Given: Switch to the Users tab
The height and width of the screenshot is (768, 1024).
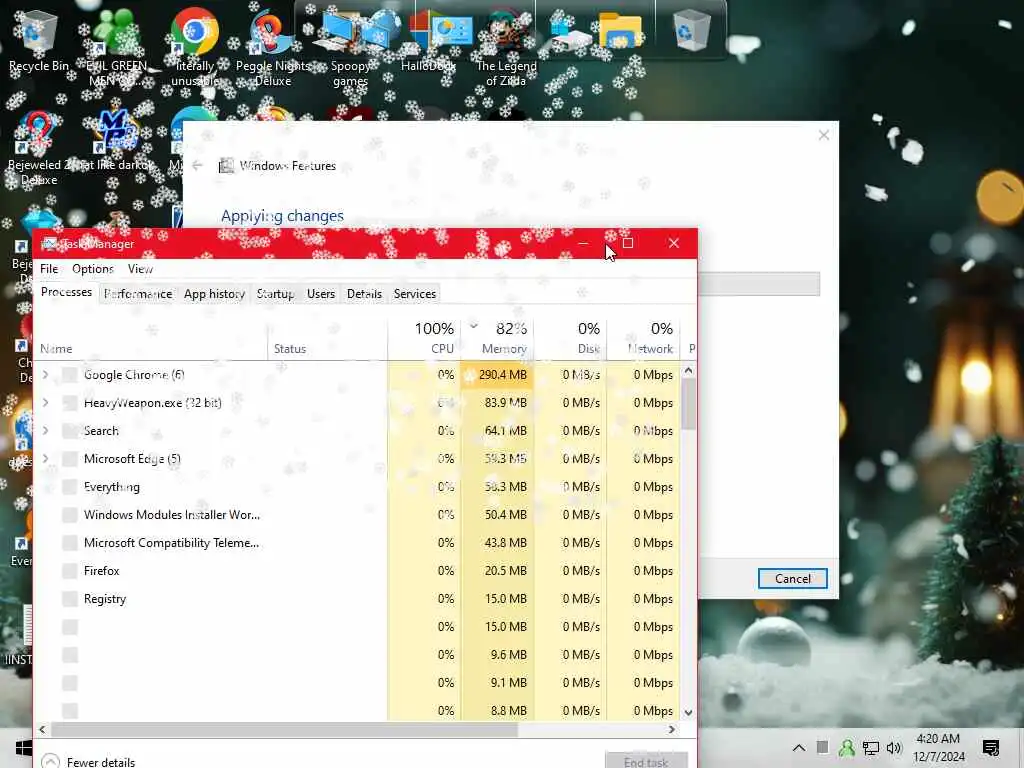Looking at the screenshot, I should point(321,294).
